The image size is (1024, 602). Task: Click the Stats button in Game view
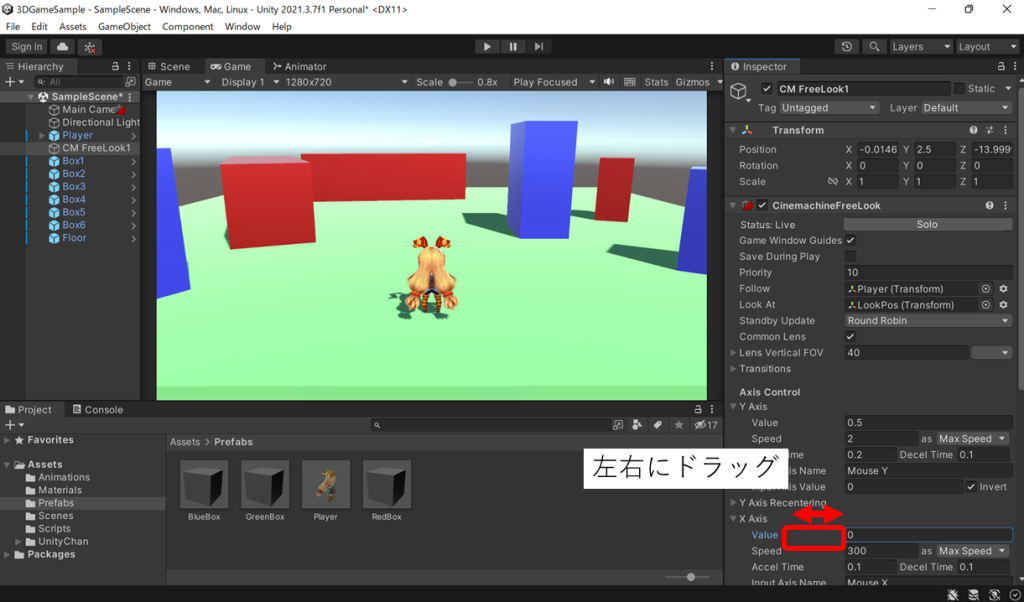[656, 81]
